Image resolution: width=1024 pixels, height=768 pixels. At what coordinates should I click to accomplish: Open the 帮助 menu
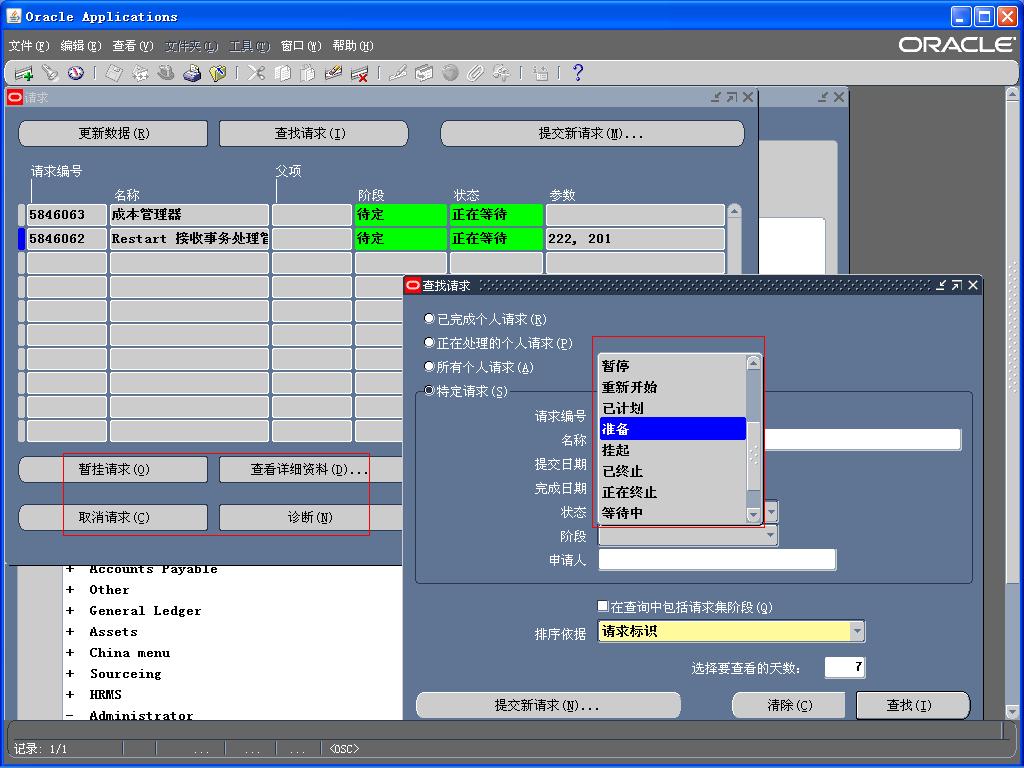tap(353, 46)
